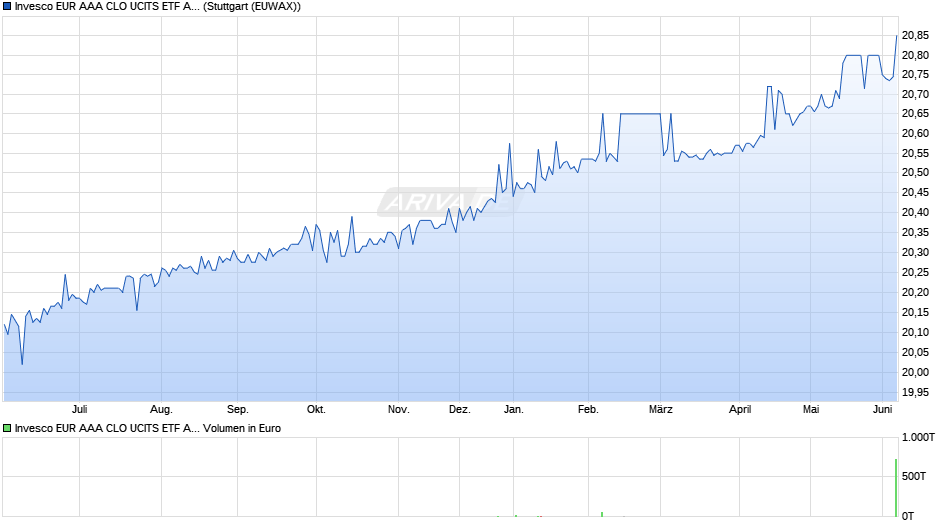Image resolution: width=940 pixels, height=526 pixels.
Task: Click the Mai month axis label
Action: (811, 410)
